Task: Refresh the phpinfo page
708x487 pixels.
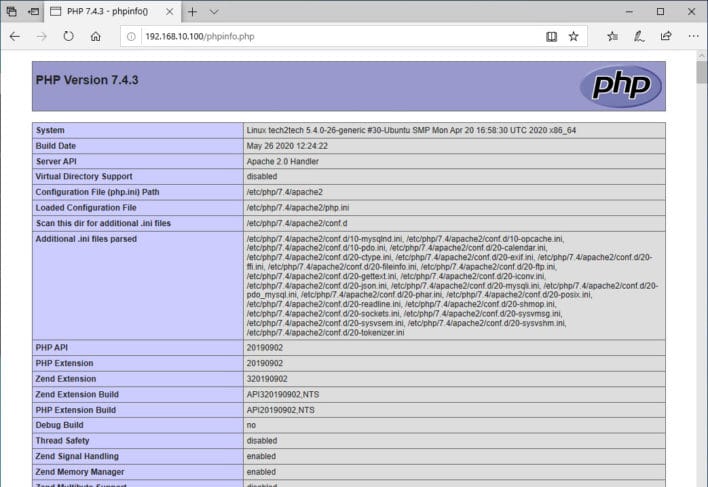Action: pyautogui.click(x=68, y=36)
